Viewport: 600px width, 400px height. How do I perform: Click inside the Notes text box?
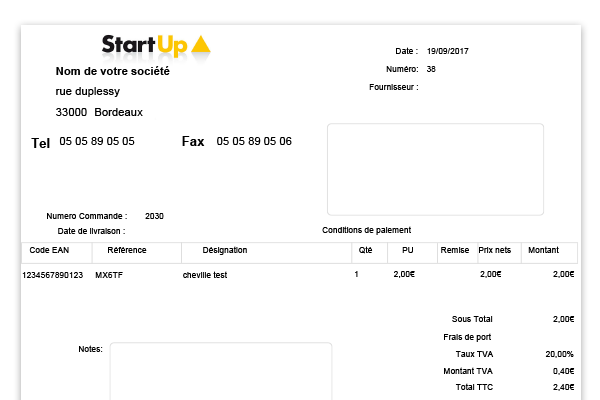tap(220, 370)
